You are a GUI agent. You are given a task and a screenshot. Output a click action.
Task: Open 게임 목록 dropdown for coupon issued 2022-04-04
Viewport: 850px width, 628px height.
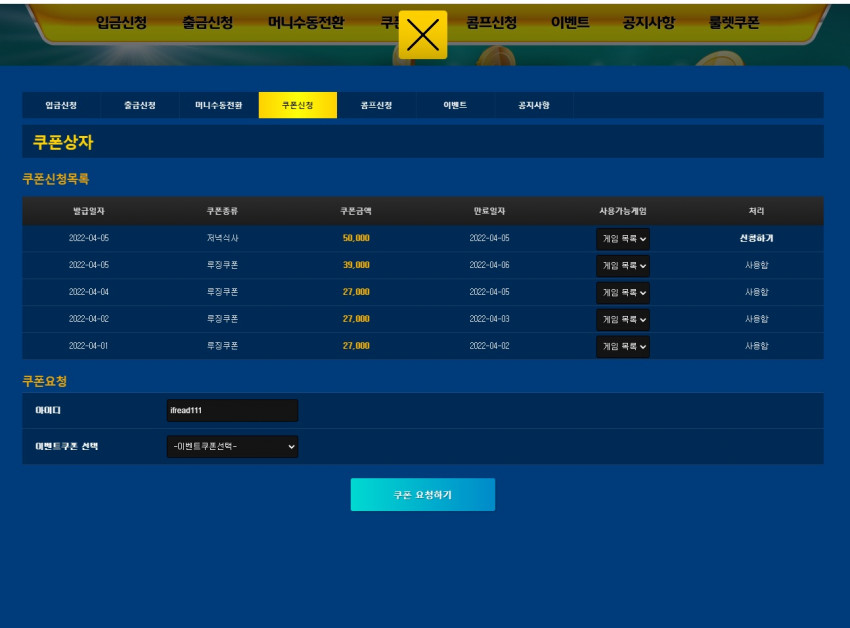pos(623,293)
